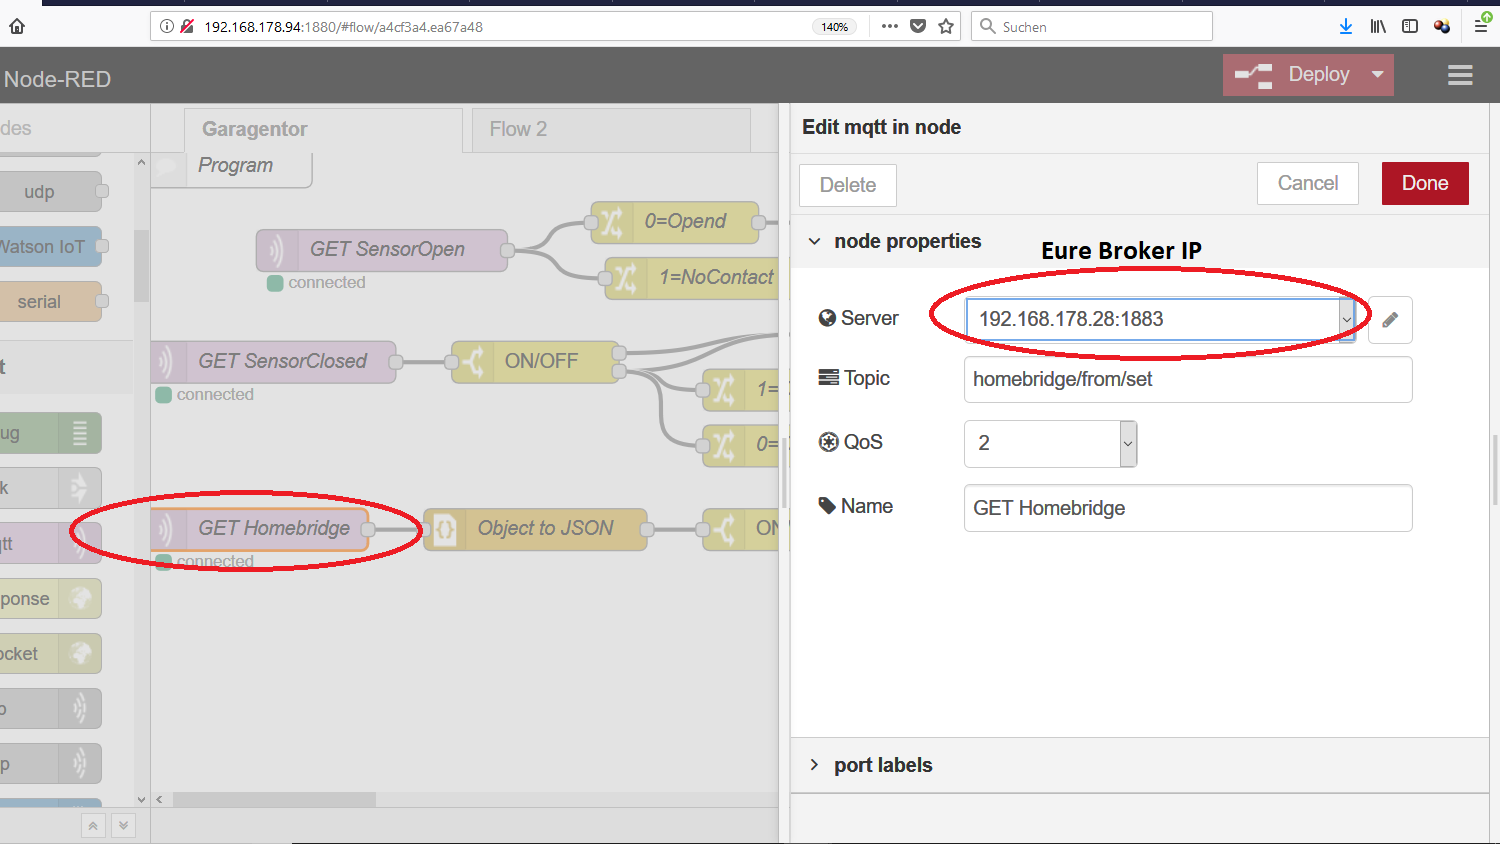Collapse the node properties section

click(815, 242)
